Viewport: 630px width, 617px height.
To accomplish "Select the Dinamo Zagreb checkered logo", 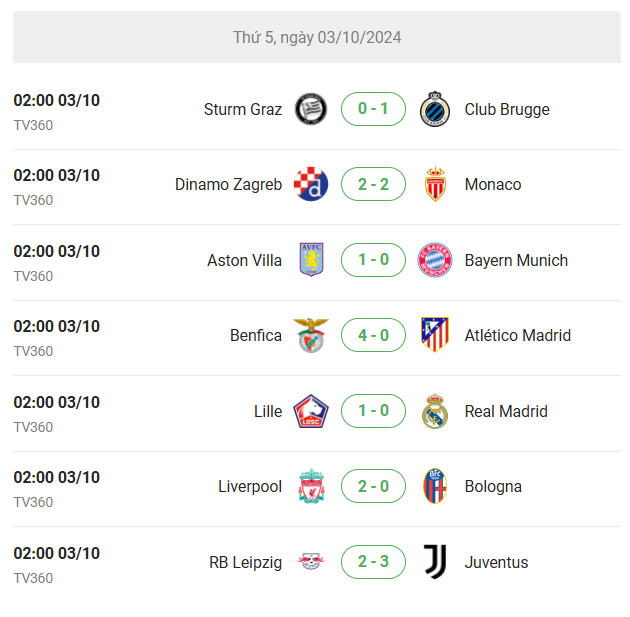I will 311,184.
